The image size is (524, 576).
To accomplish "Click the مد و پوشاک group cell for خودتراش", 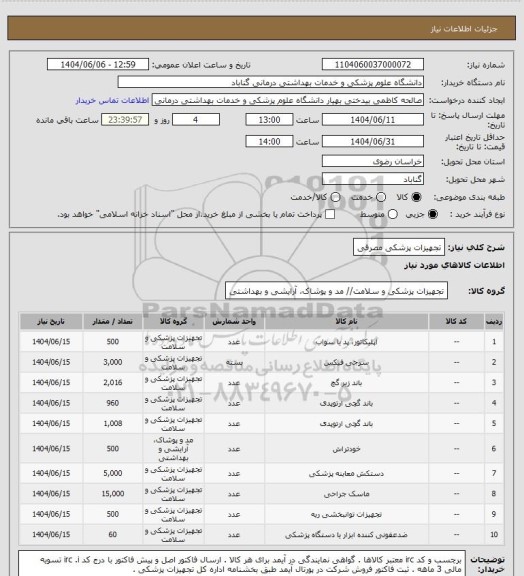I will [x=173, y=449].
